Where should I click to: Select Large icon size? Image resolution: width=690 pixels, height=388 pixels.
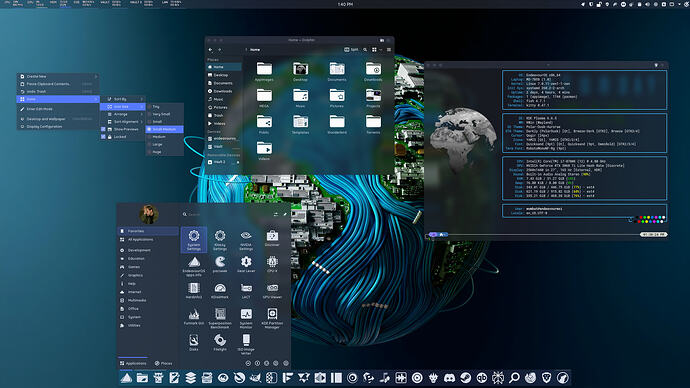tap(165, 144)
